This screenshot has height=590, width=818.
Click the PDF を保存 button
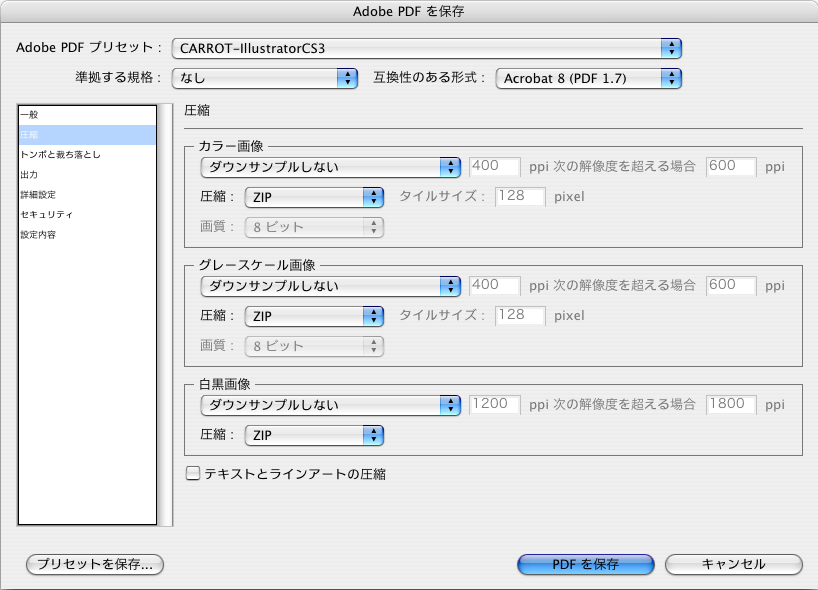click(x=585, y=564)
